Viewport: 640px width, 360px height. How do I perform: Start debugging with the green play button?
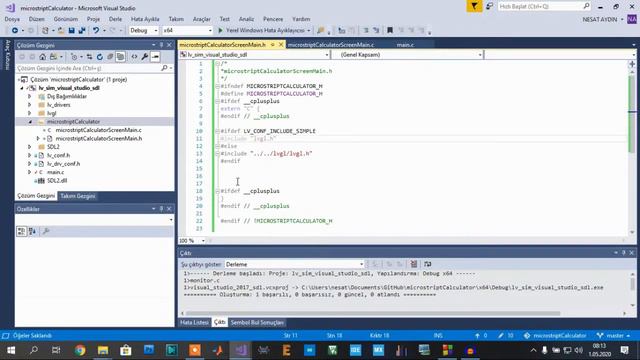click(x=220, y=31)
